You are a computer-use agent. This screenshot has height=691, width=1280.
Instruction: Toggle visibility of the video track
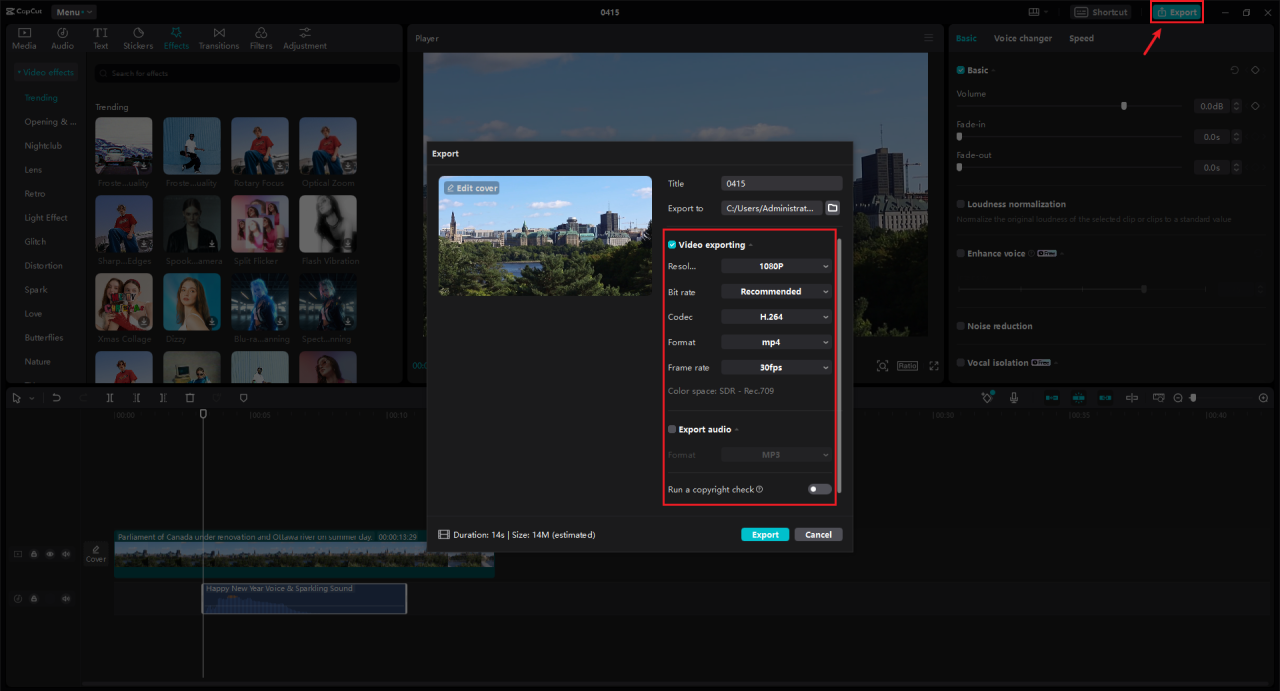click(49, 553)
